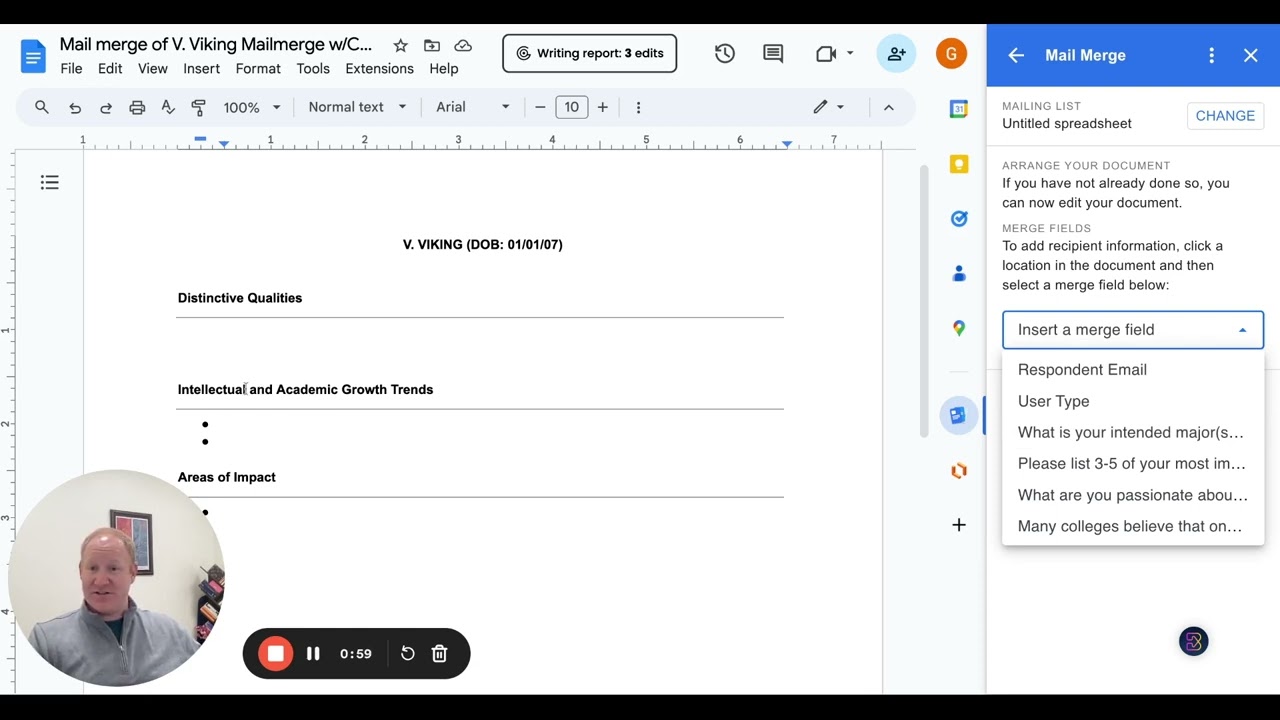Select the Mail Merge add-on icon
Viewport: 1280px width, 720px height.
(958, 415)
